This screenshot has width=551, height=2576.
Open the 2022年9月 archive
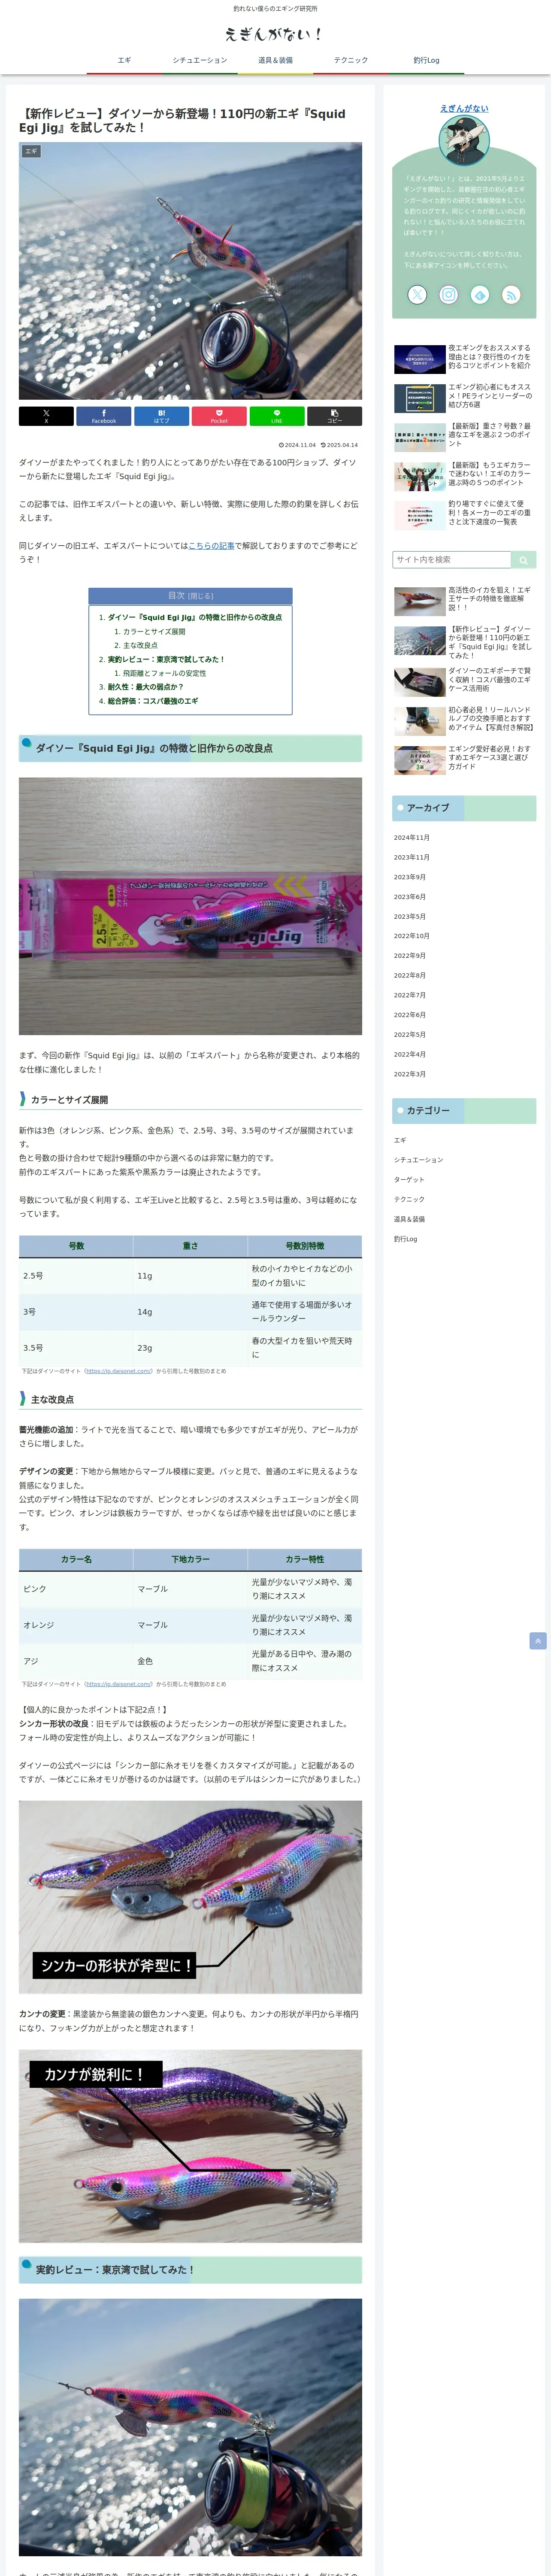pos(409,956)
